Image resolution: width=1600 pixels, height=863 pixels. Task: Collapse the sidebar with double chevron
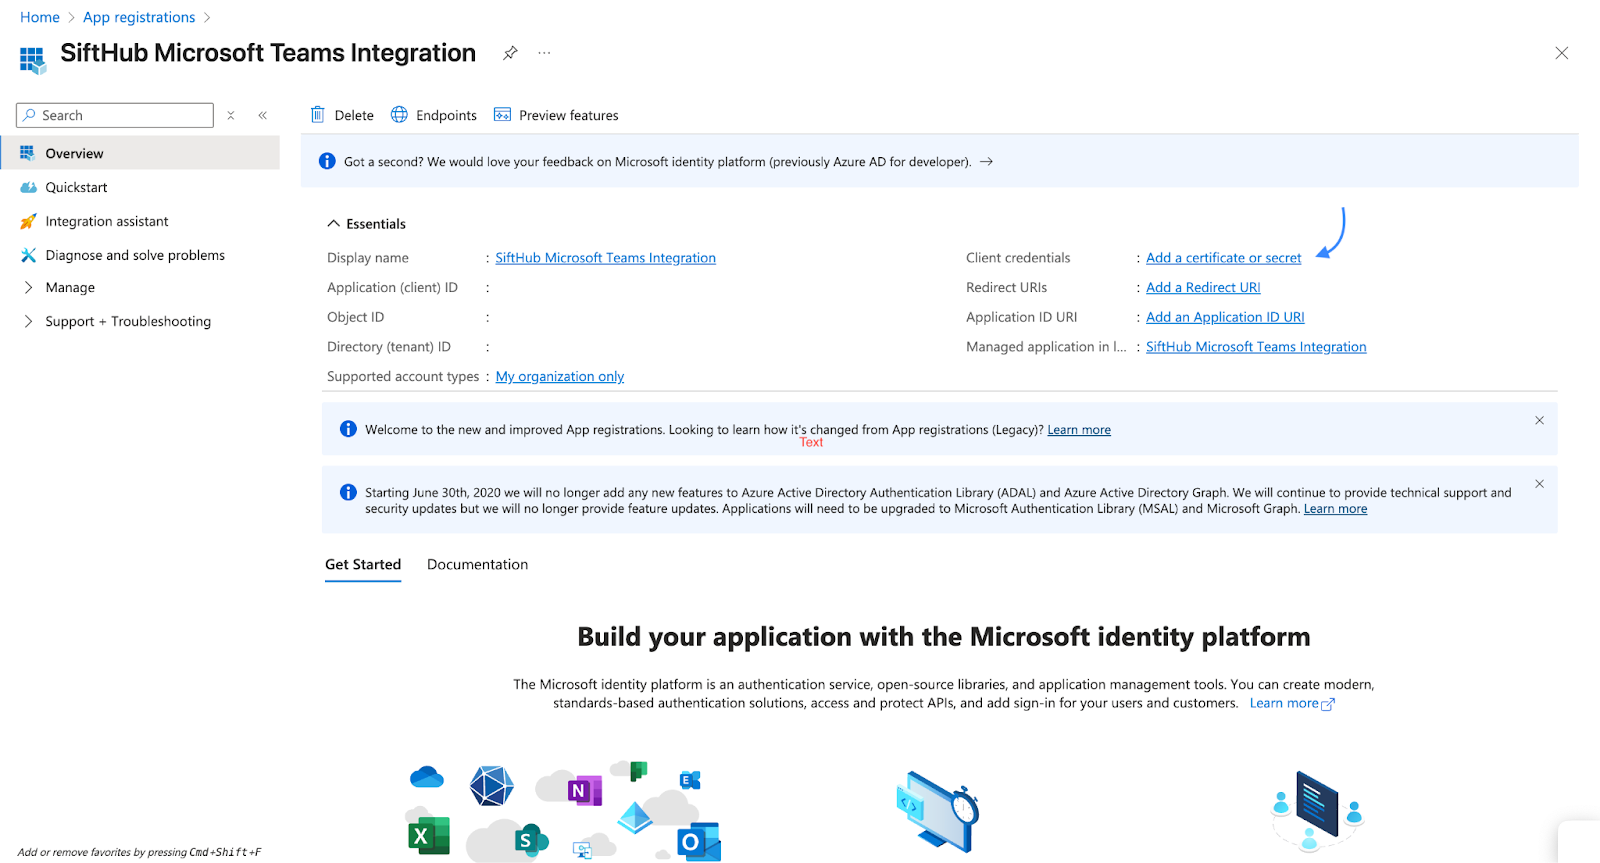(x=263, y=115)
